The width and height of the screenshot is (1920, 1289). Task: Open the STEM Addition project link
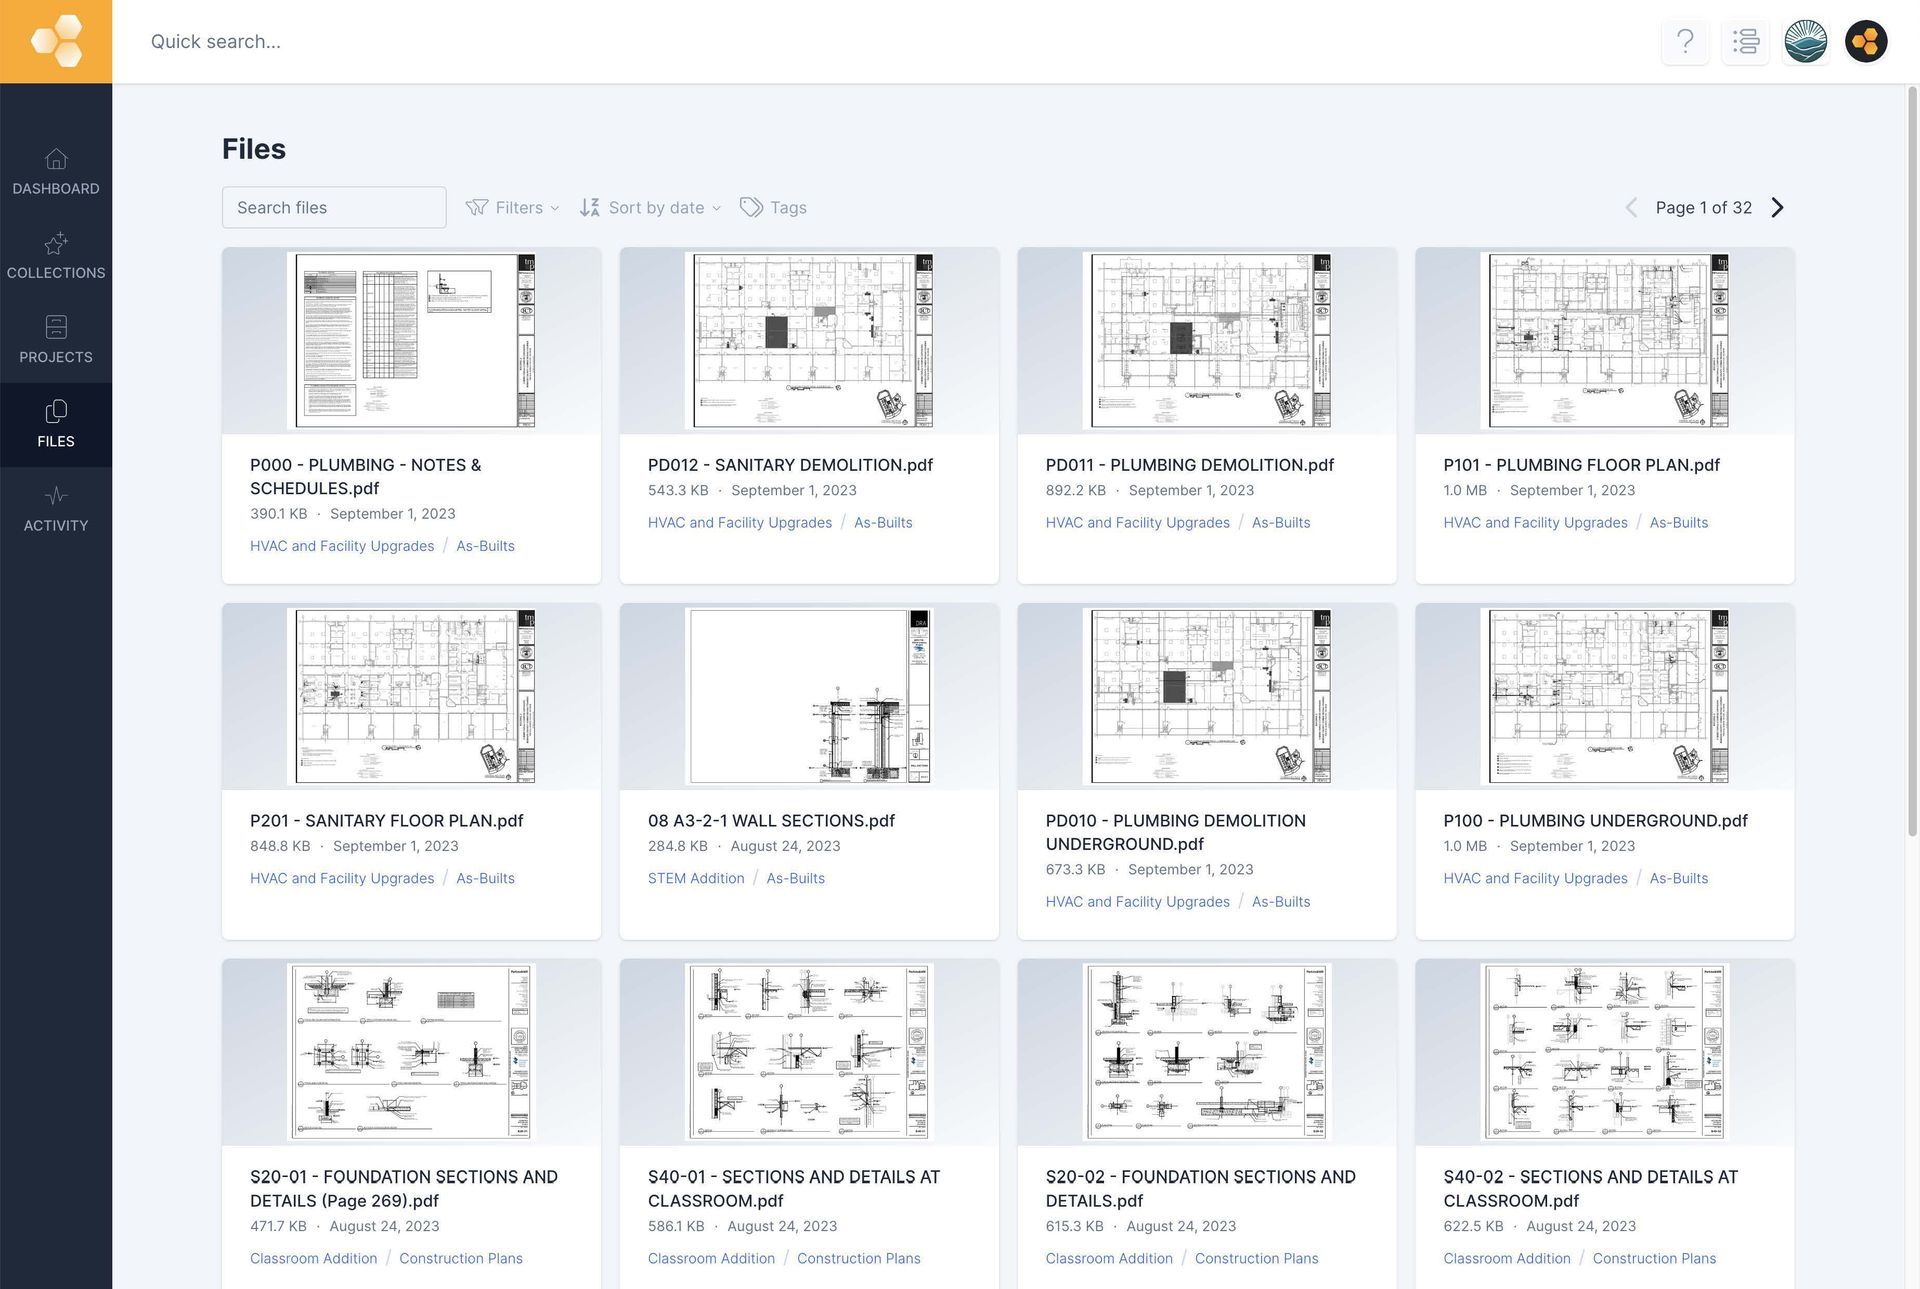[695, 877]
